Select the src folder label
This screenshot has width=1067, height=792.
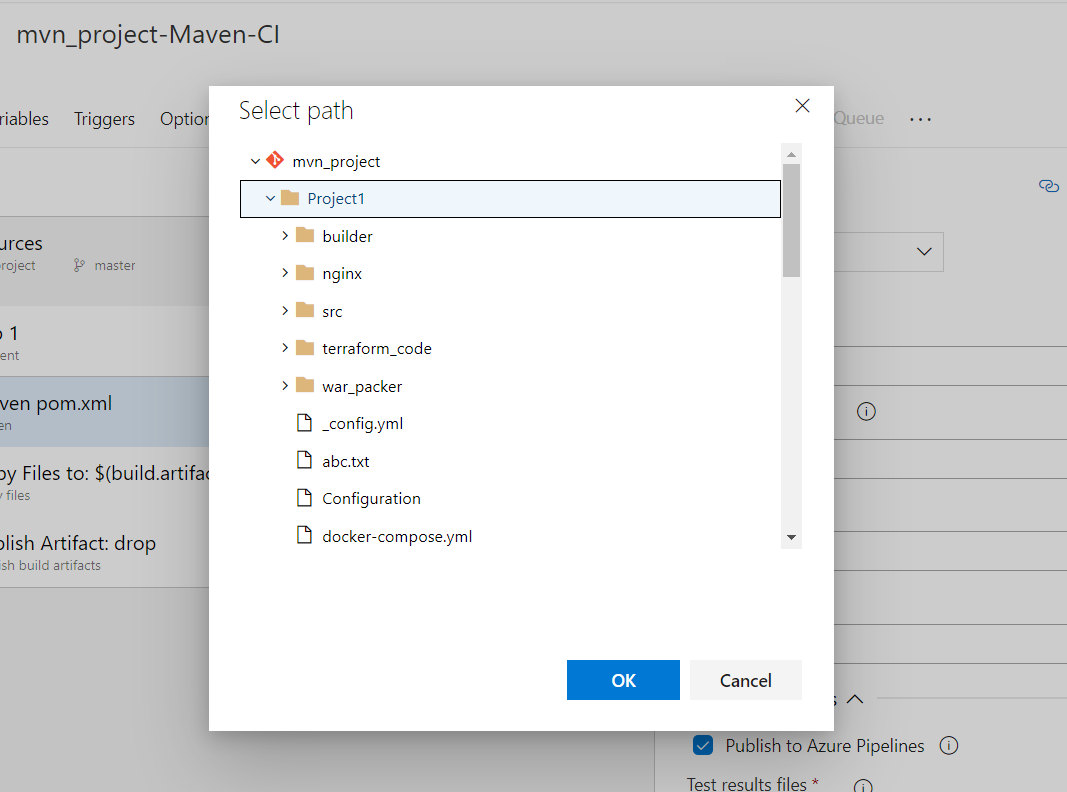click(x=332, y=311)
